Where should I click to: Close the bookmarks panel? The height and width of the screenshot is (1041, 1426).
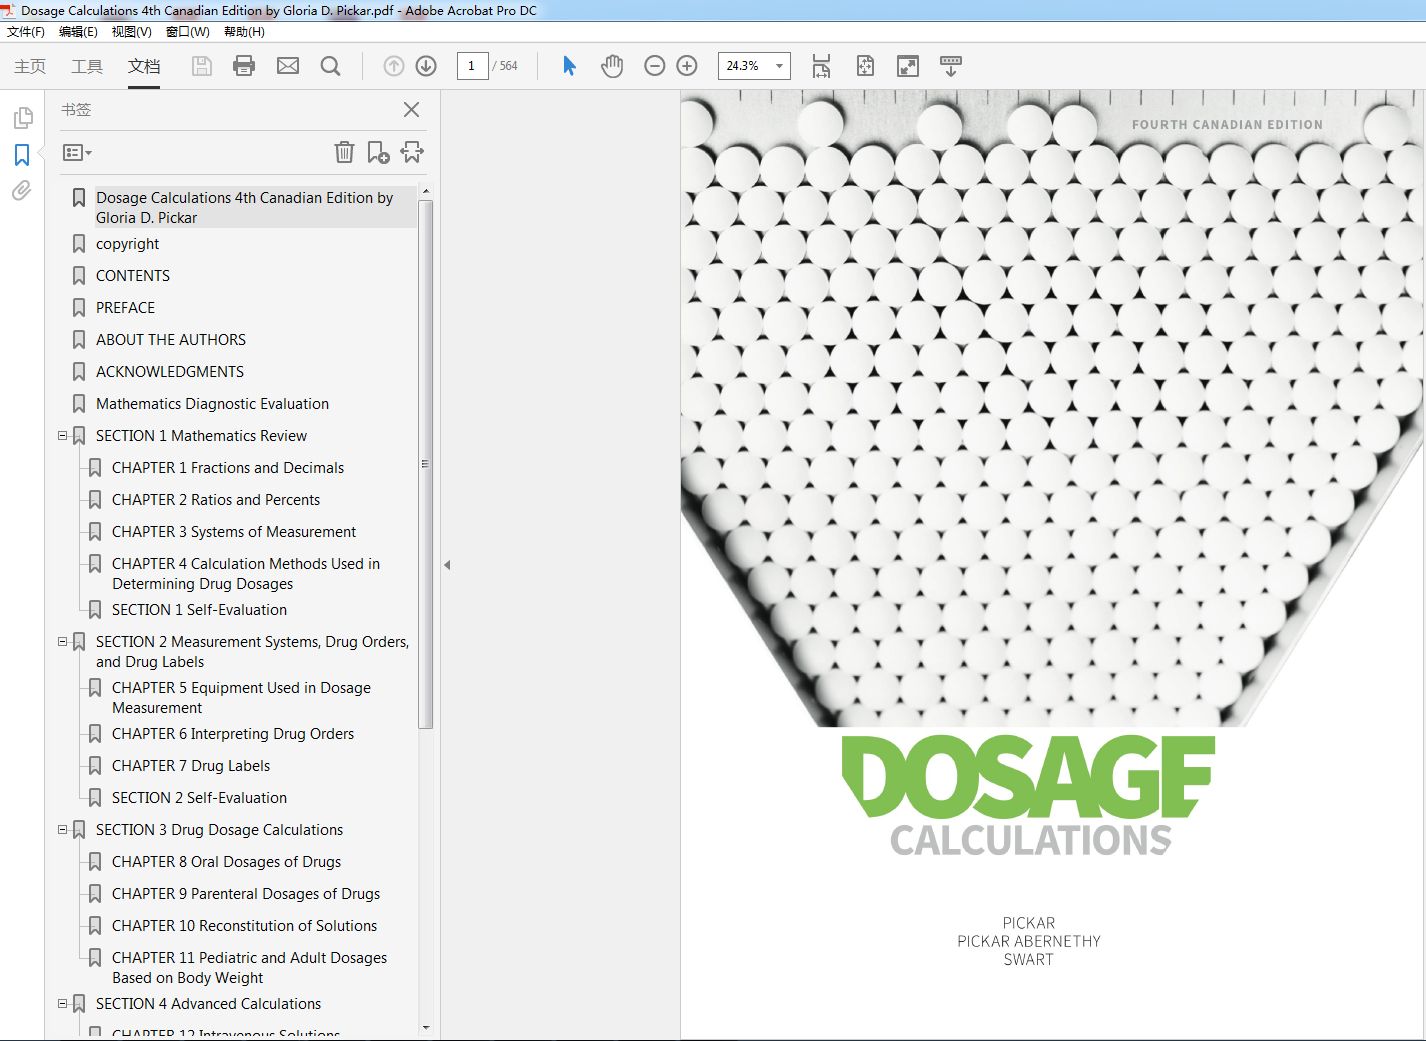411,110
